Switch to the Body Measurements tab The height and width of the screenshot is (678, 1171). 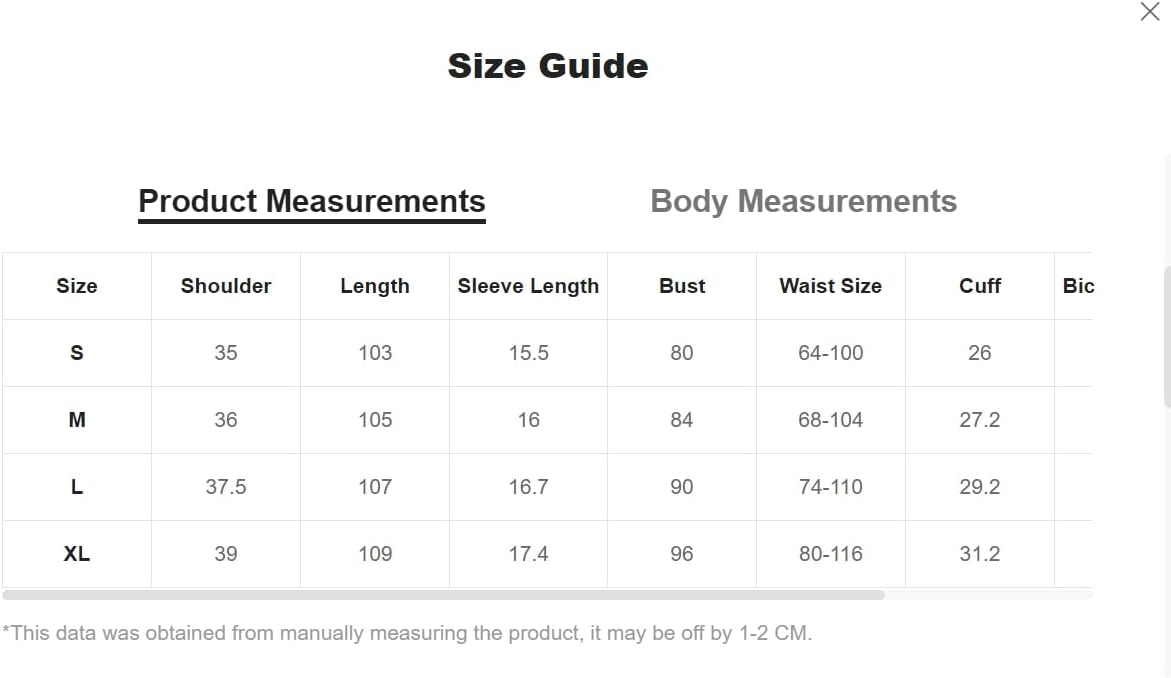pyautogui.click(x=803, y=201)
